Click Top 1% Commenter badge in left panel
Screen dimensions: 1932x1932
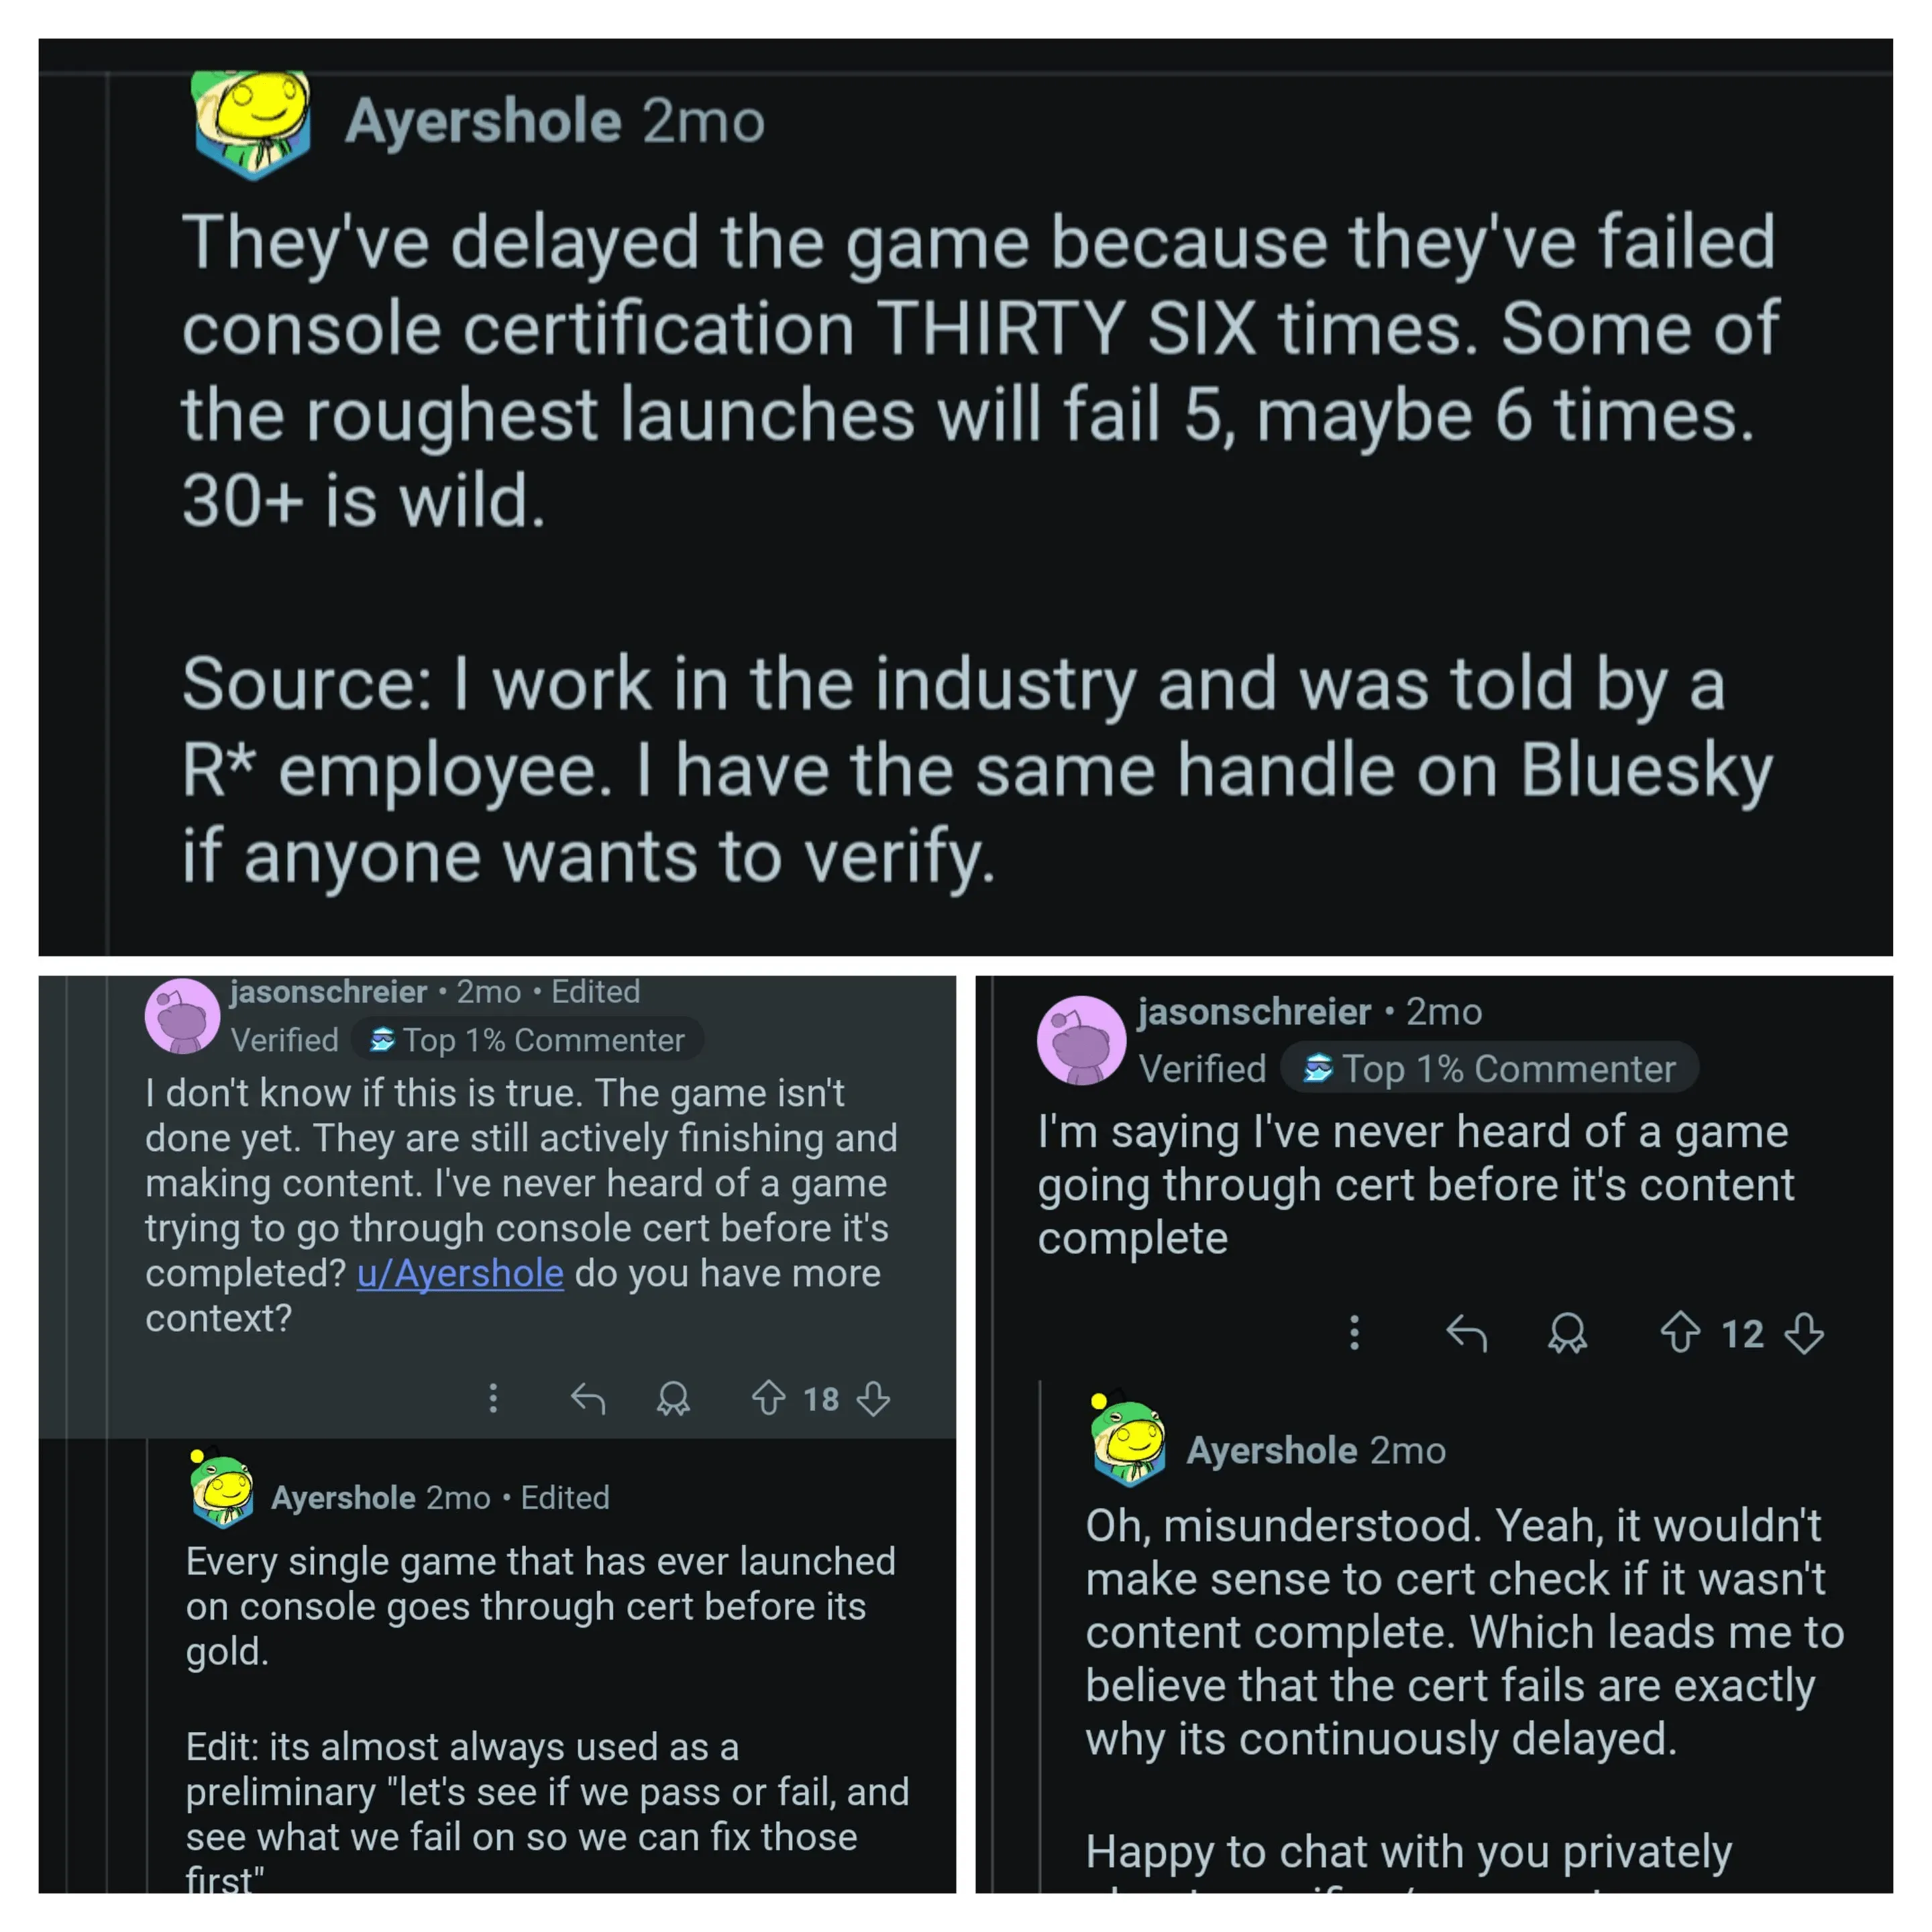(528, 1040)
